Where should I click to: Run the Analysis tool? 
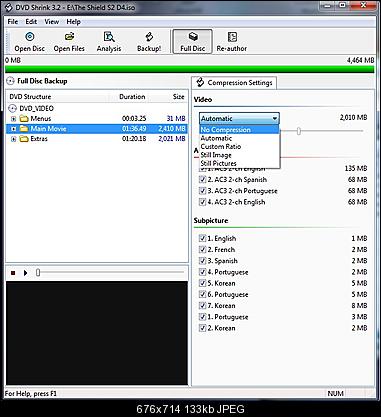pyautogui.click(x=109, y=42)
